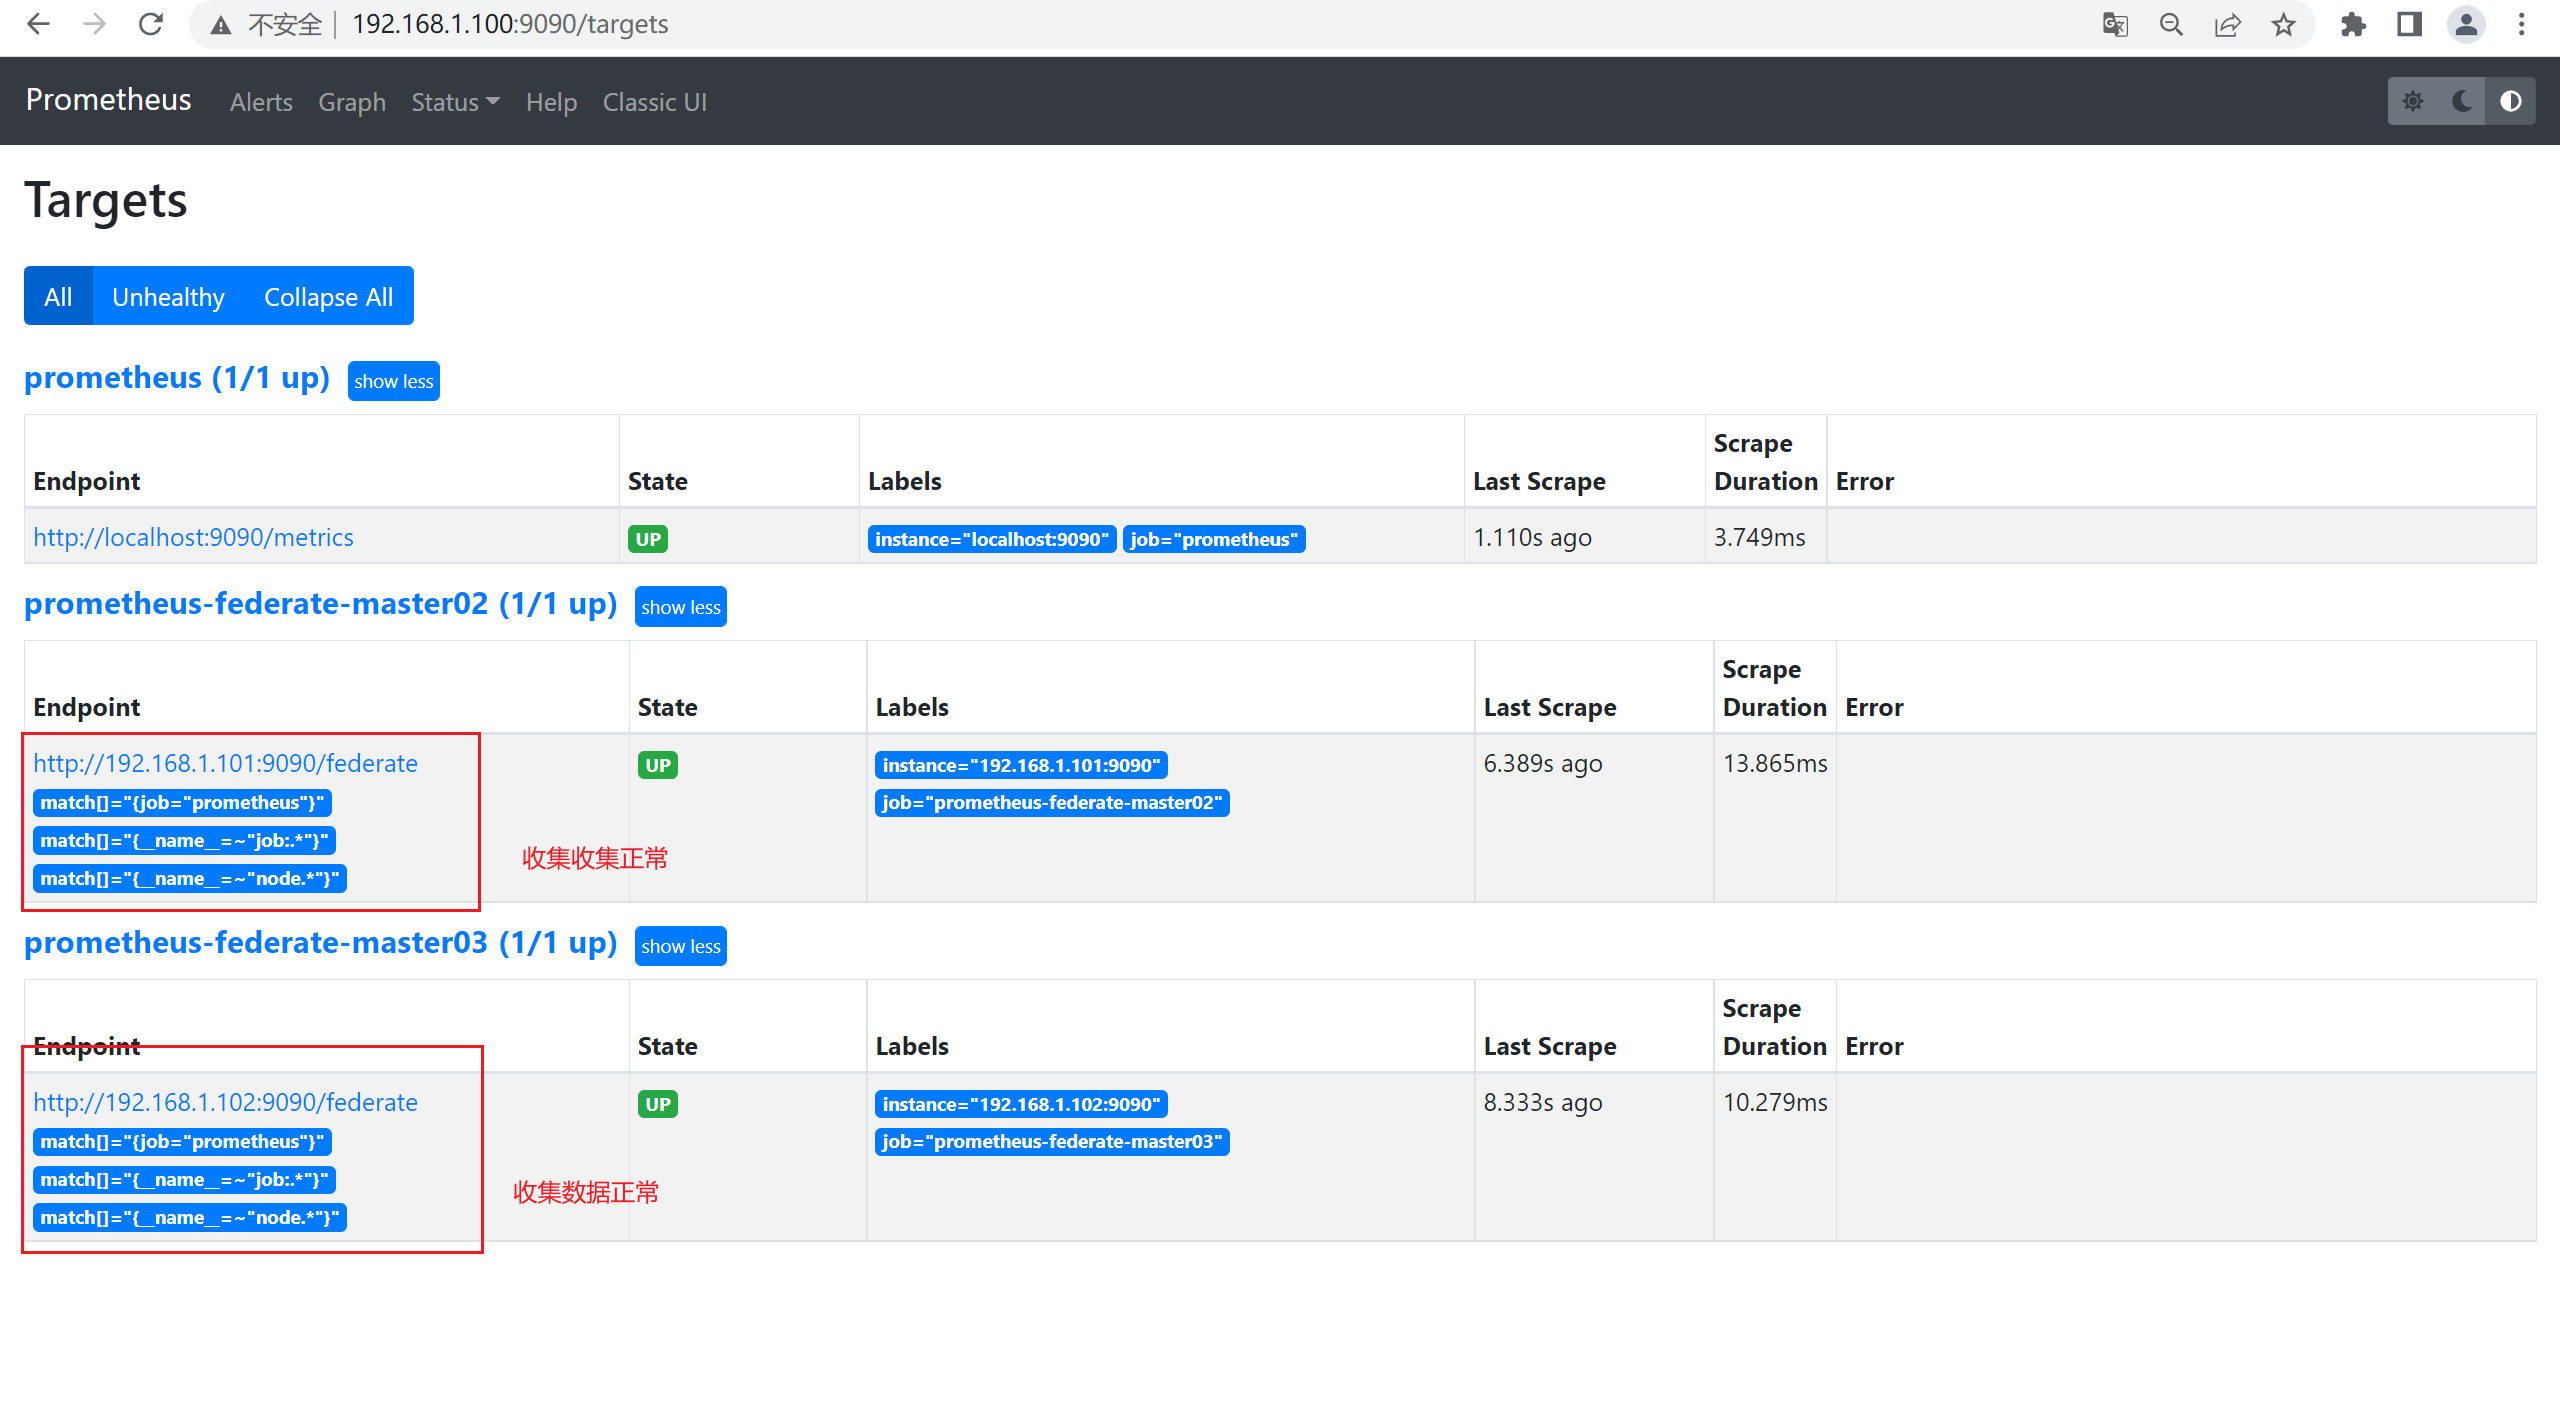The height and width of the screenshot is (1410, 2560).
Task: Click the Collapse All button
Action: coord(328,296)
